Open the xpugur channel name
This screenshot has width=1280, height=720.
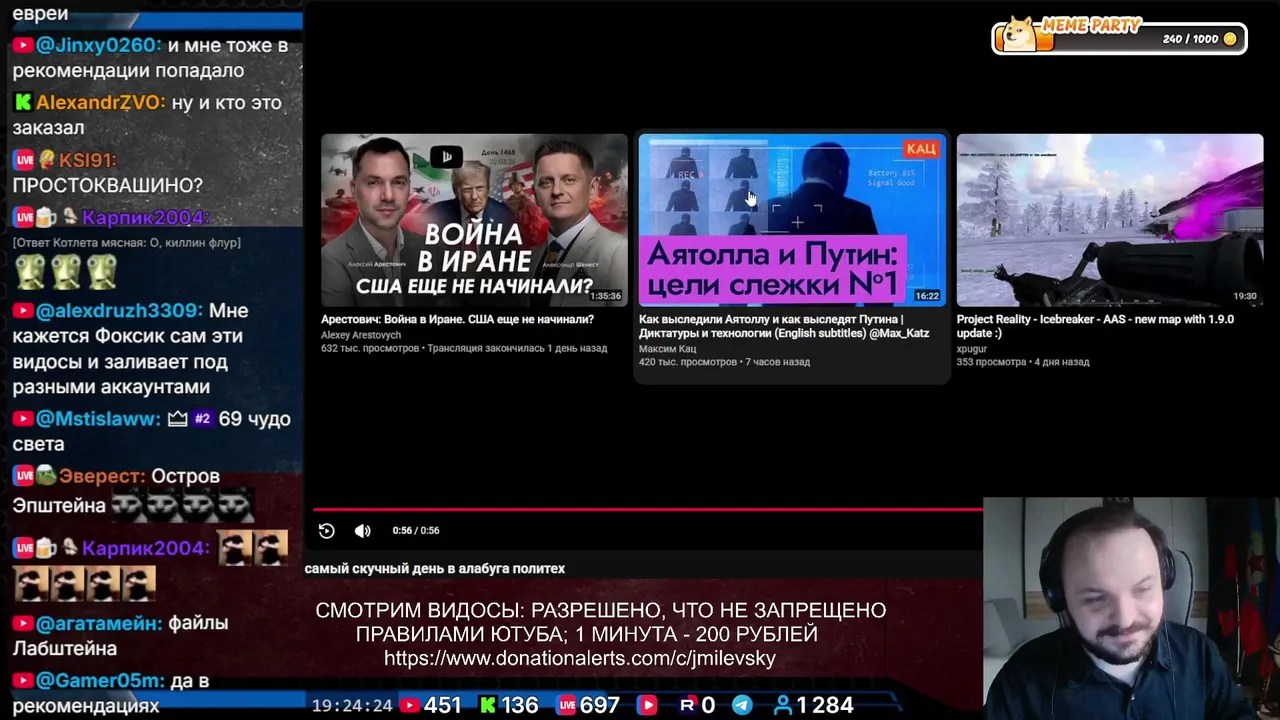(x=972, y=349)
